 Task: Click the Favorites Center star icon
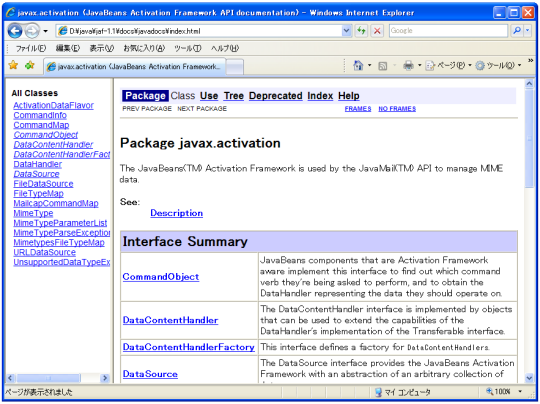click(13, 65)
